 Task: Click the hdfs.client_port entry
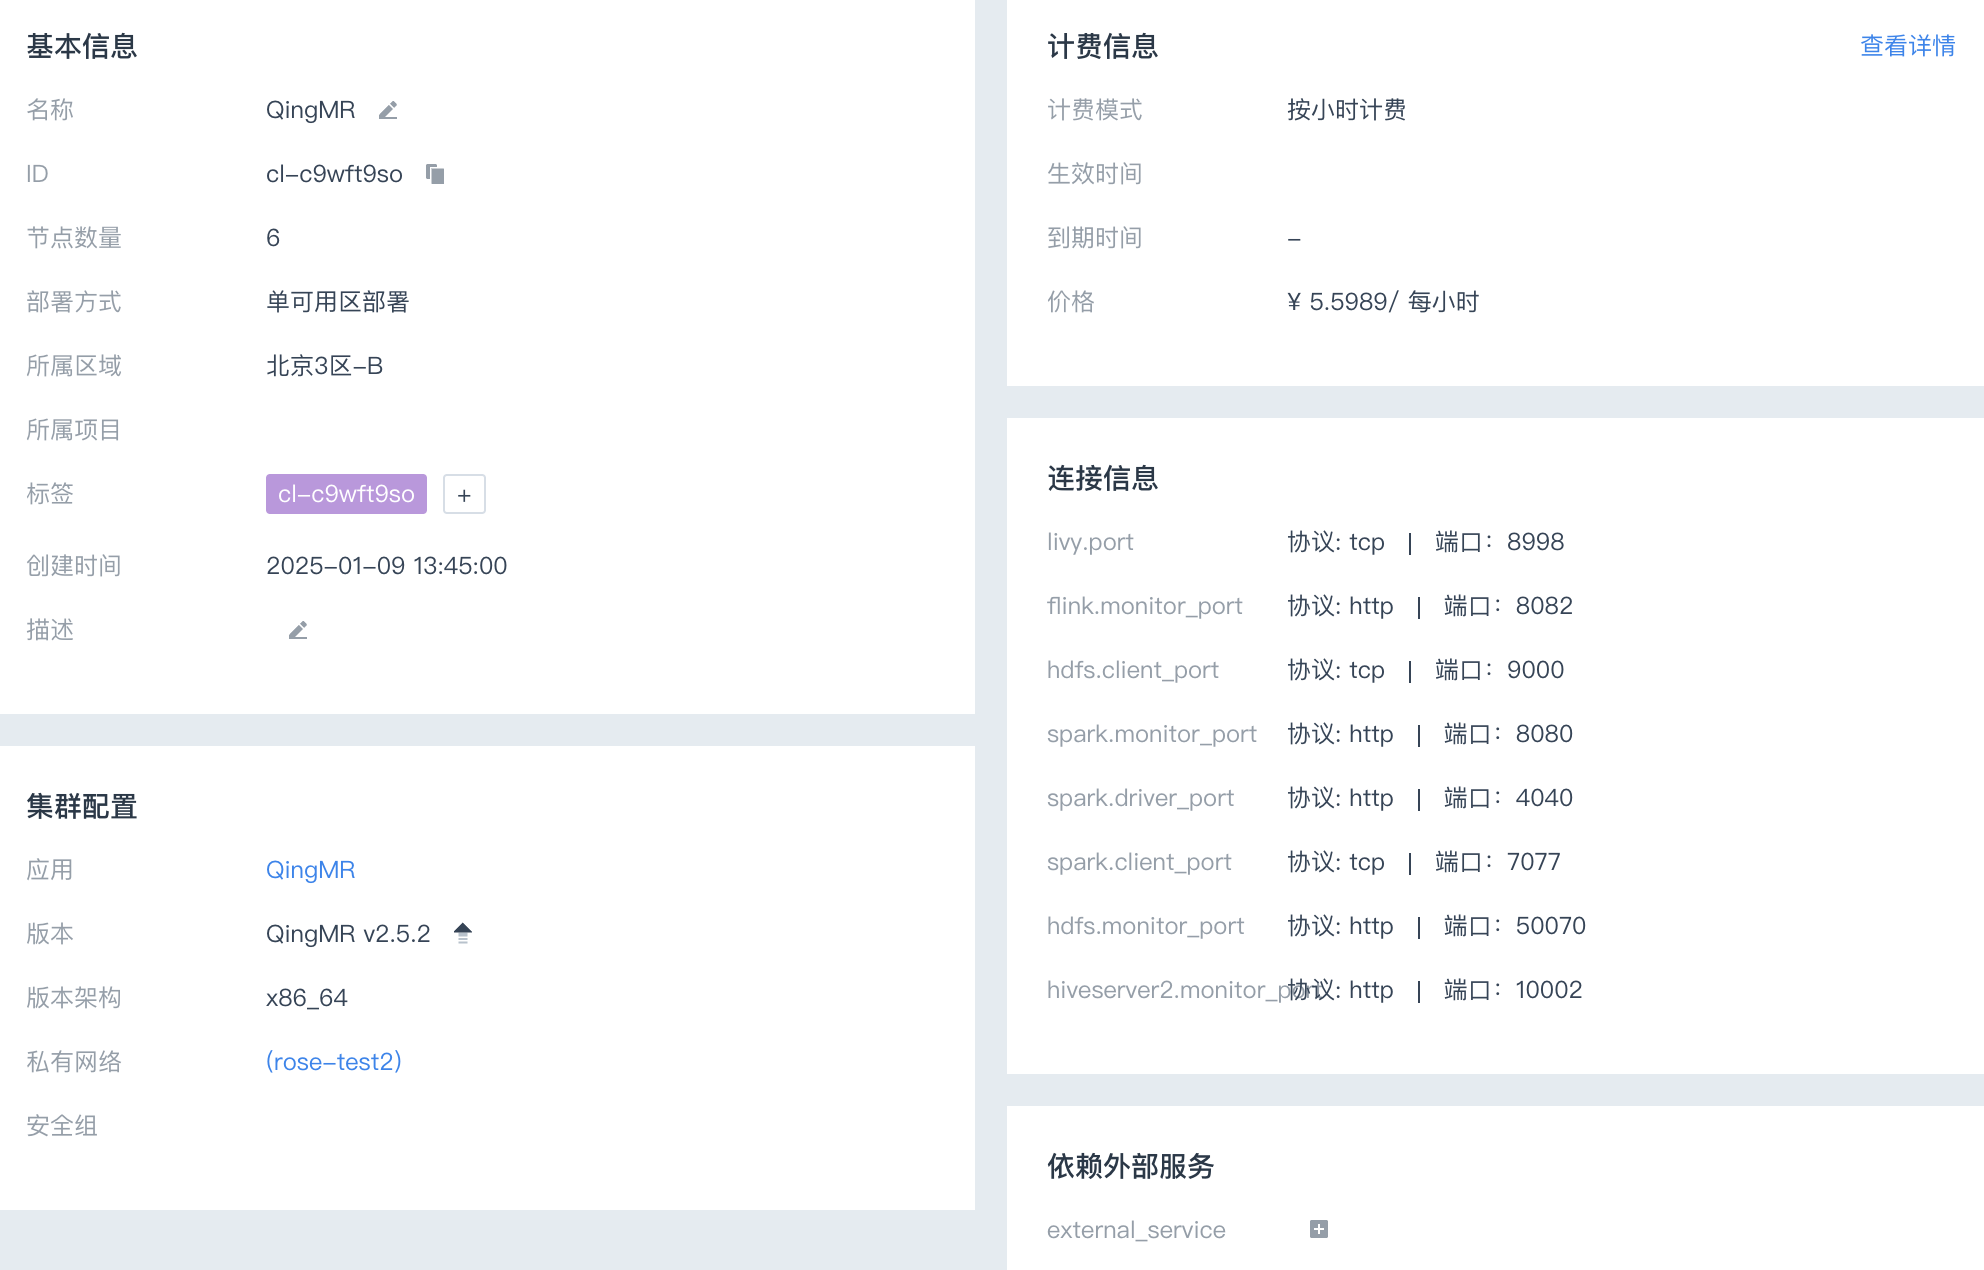click(1133, 670)
